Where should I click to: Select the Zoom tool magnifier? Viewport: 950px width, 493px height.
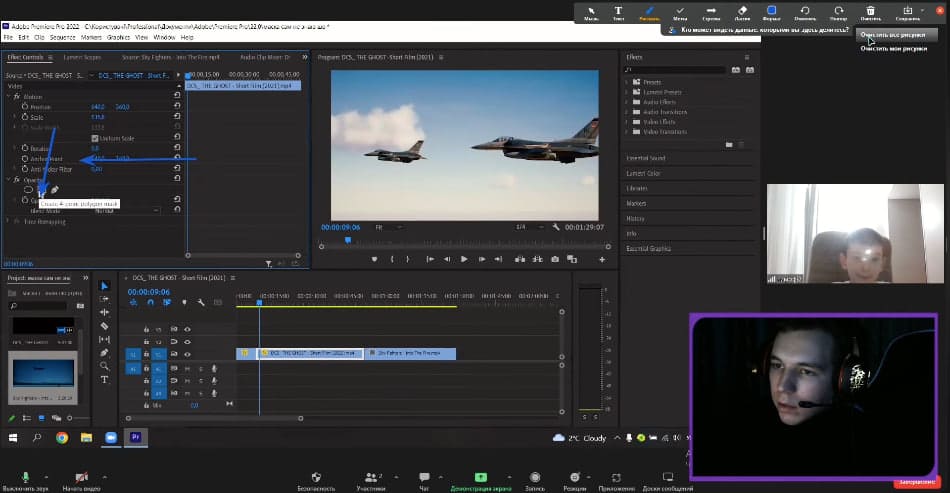104,366
